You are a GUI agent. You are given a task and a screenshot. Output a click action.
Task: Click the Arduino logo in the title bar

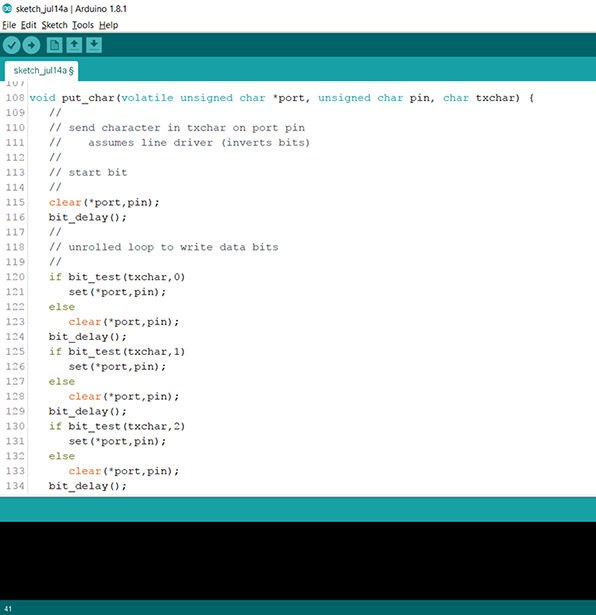[x=7, y=8]
